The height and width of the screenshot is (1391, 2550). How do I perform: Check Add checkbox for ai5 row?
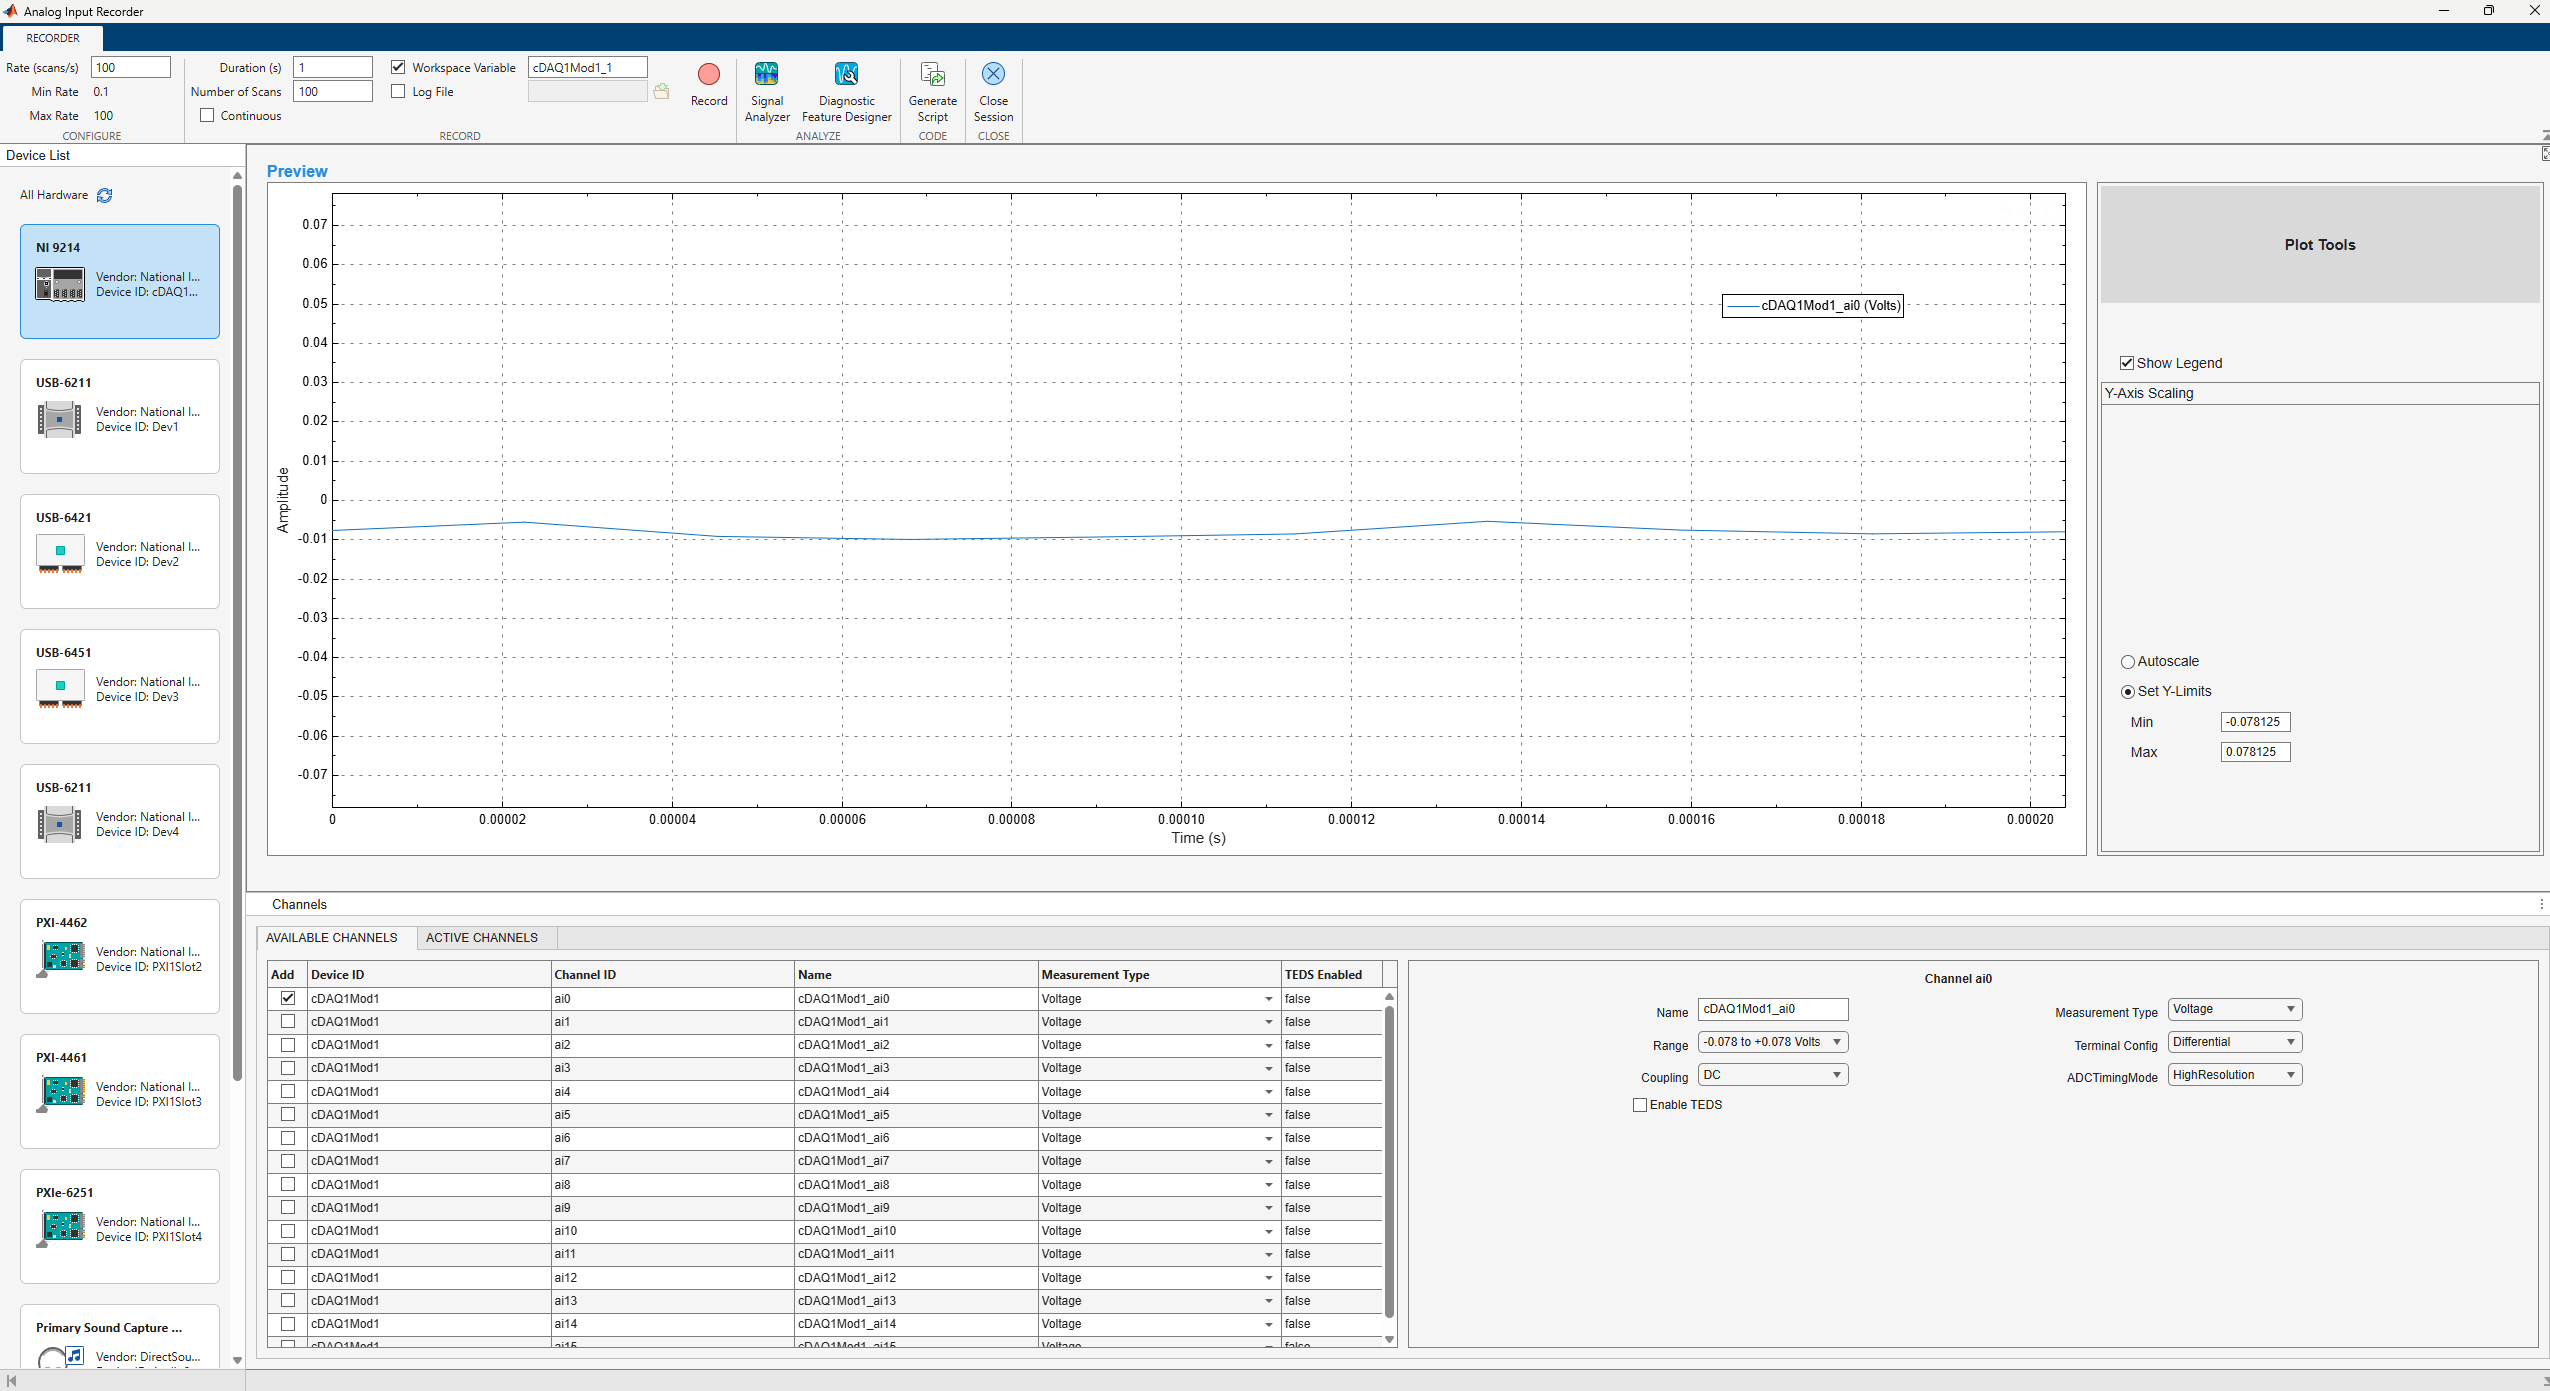288,1114
